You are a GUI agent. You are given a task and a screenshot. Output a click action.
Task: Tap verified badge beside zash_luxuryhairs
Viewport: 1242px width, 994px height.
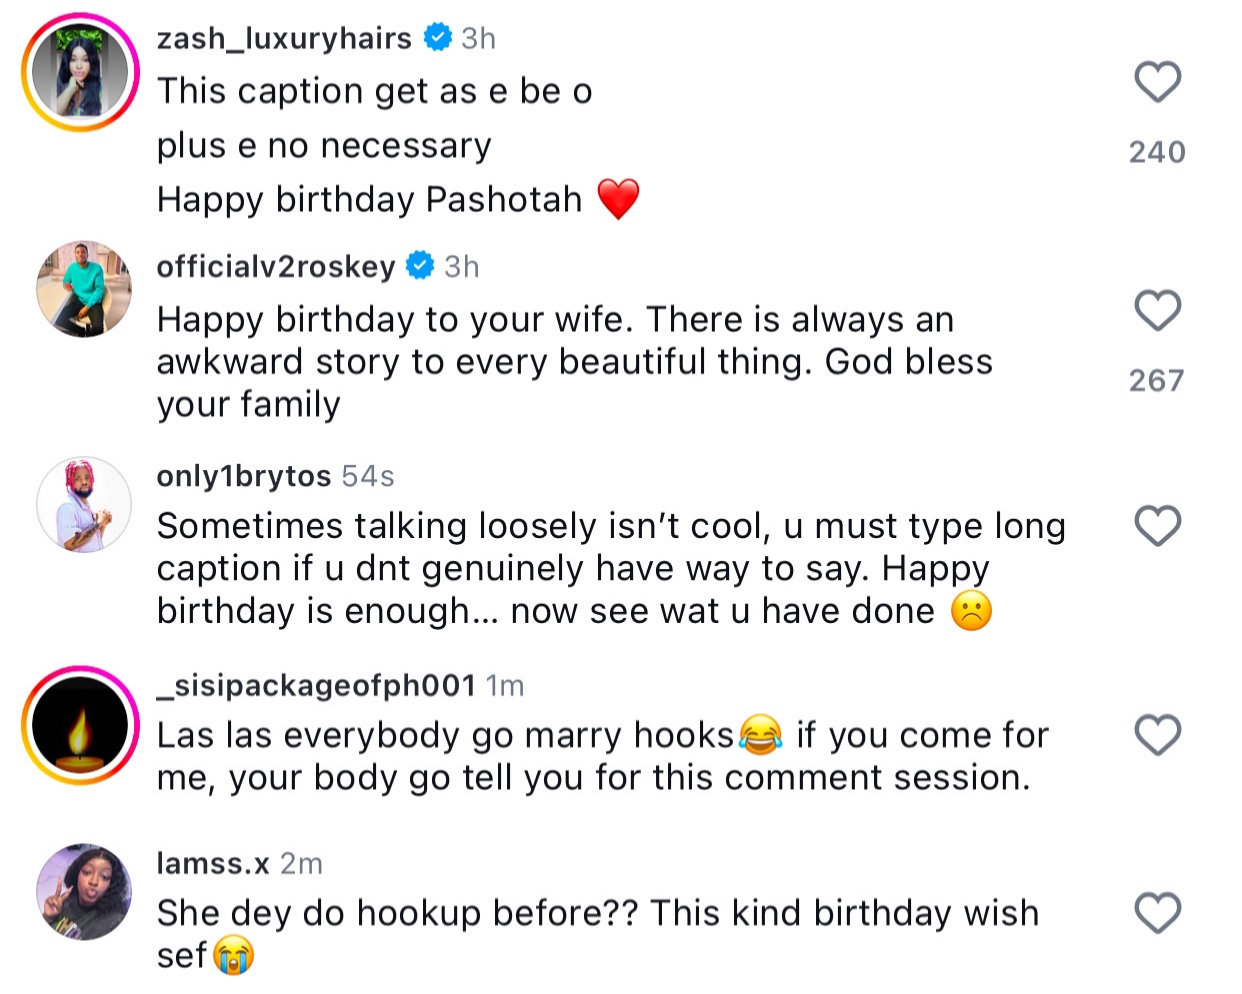pyautogui.click(x=437, y=38)
